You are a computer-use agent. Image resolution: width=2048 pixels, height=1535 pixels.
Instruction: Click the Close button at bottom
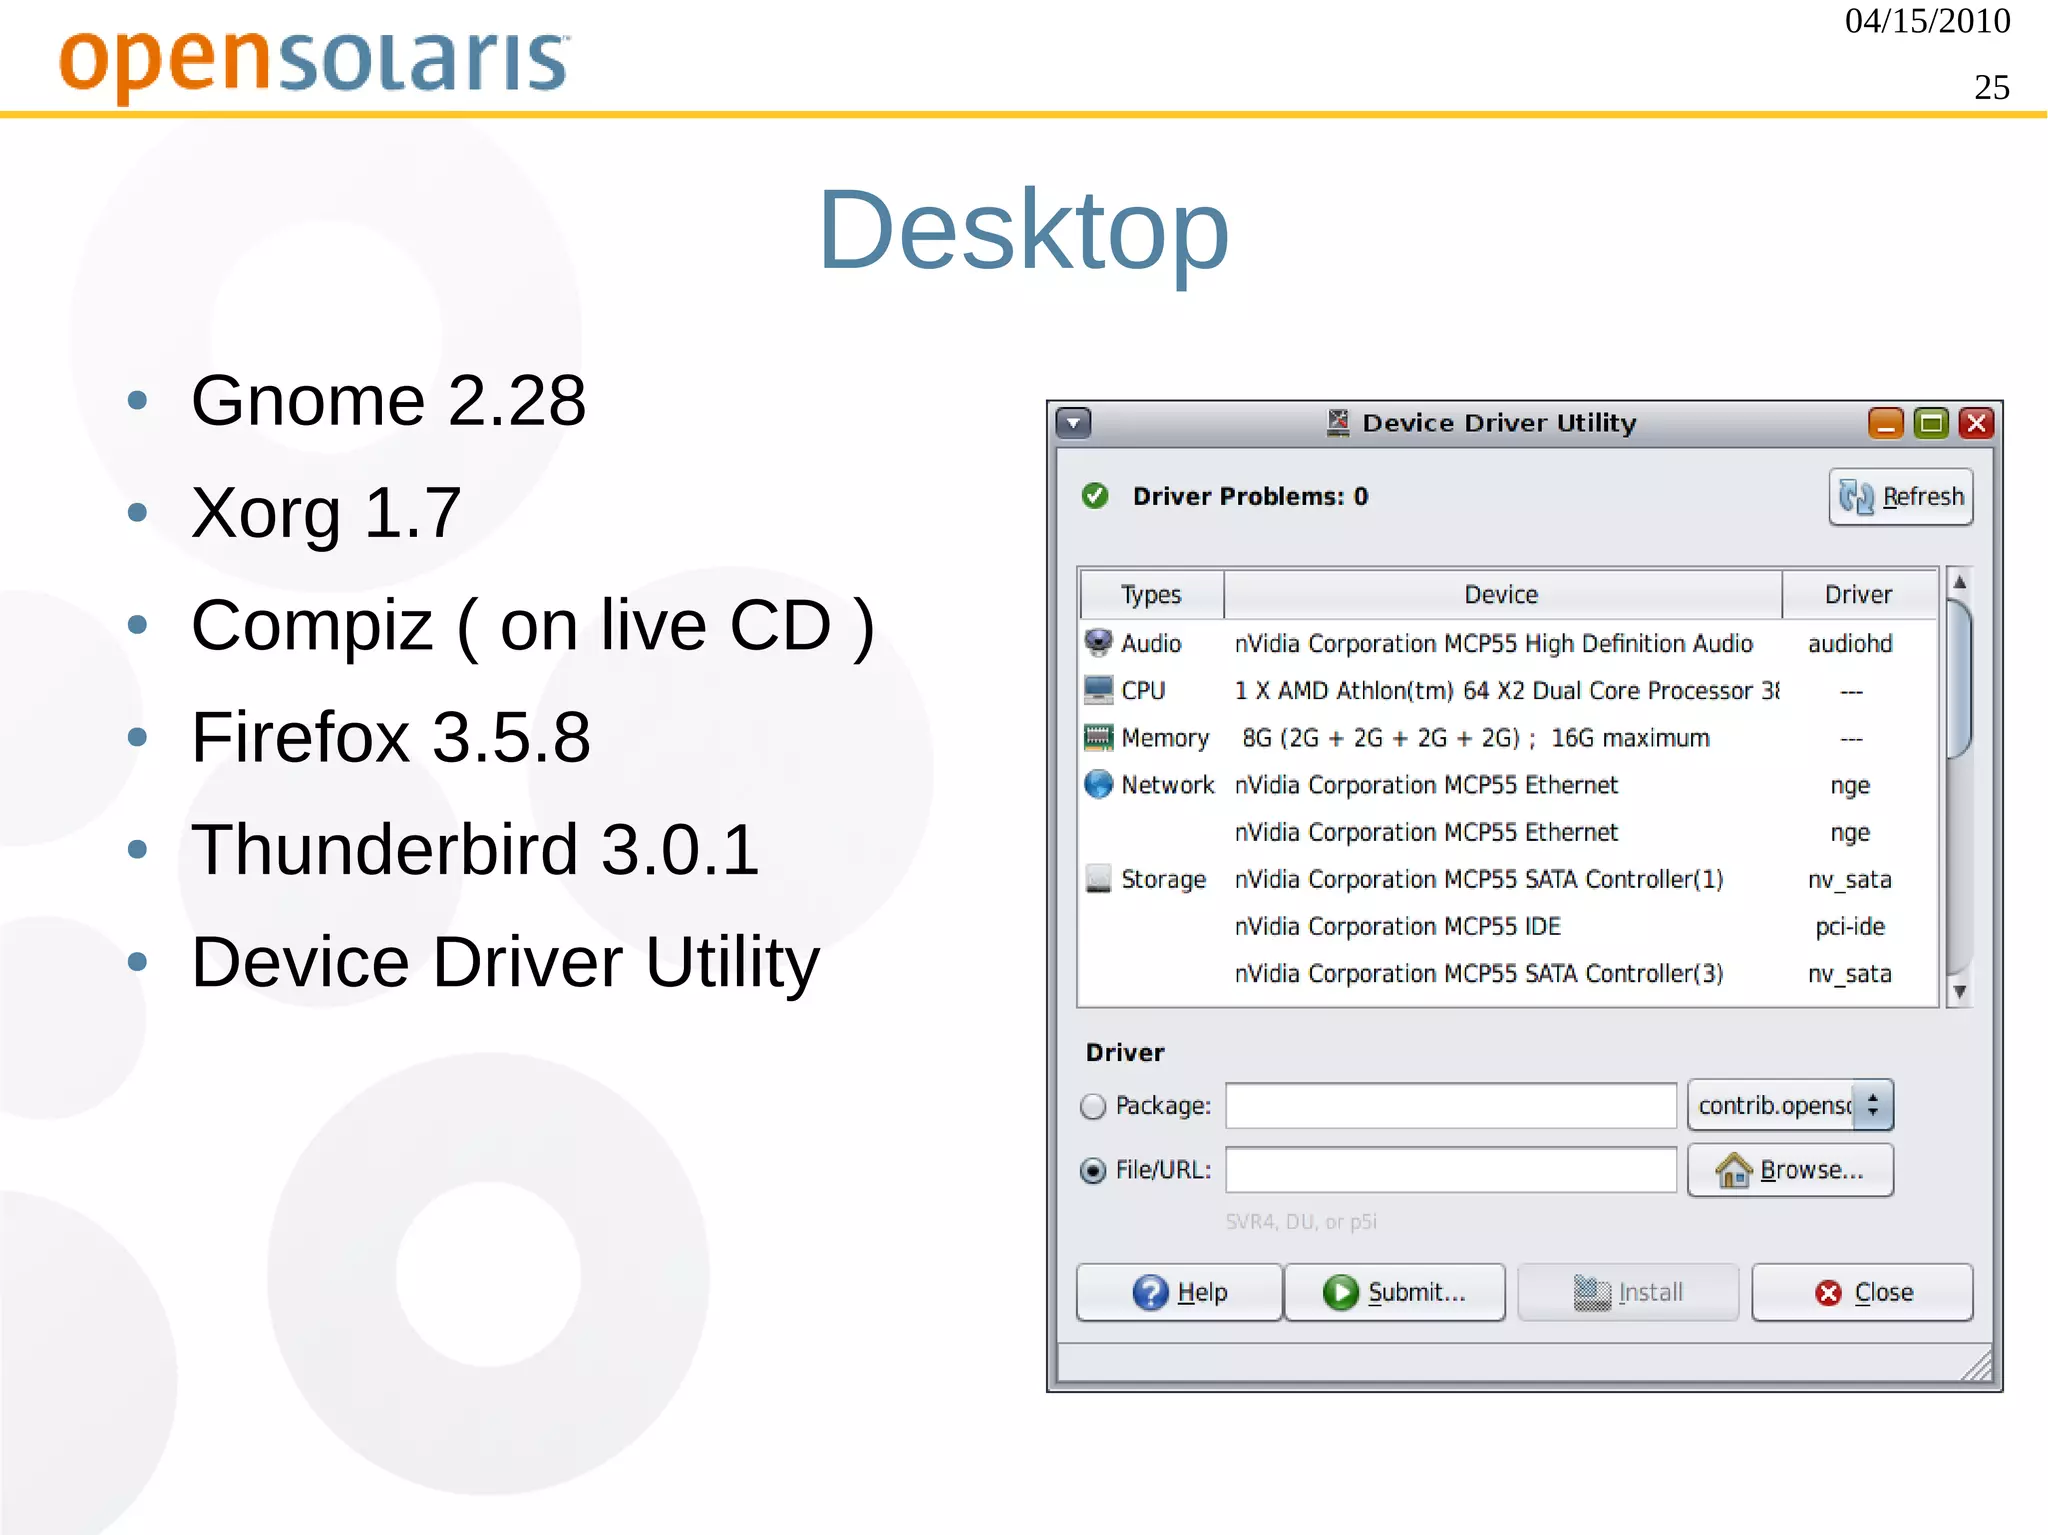tap(1862, 1293)
